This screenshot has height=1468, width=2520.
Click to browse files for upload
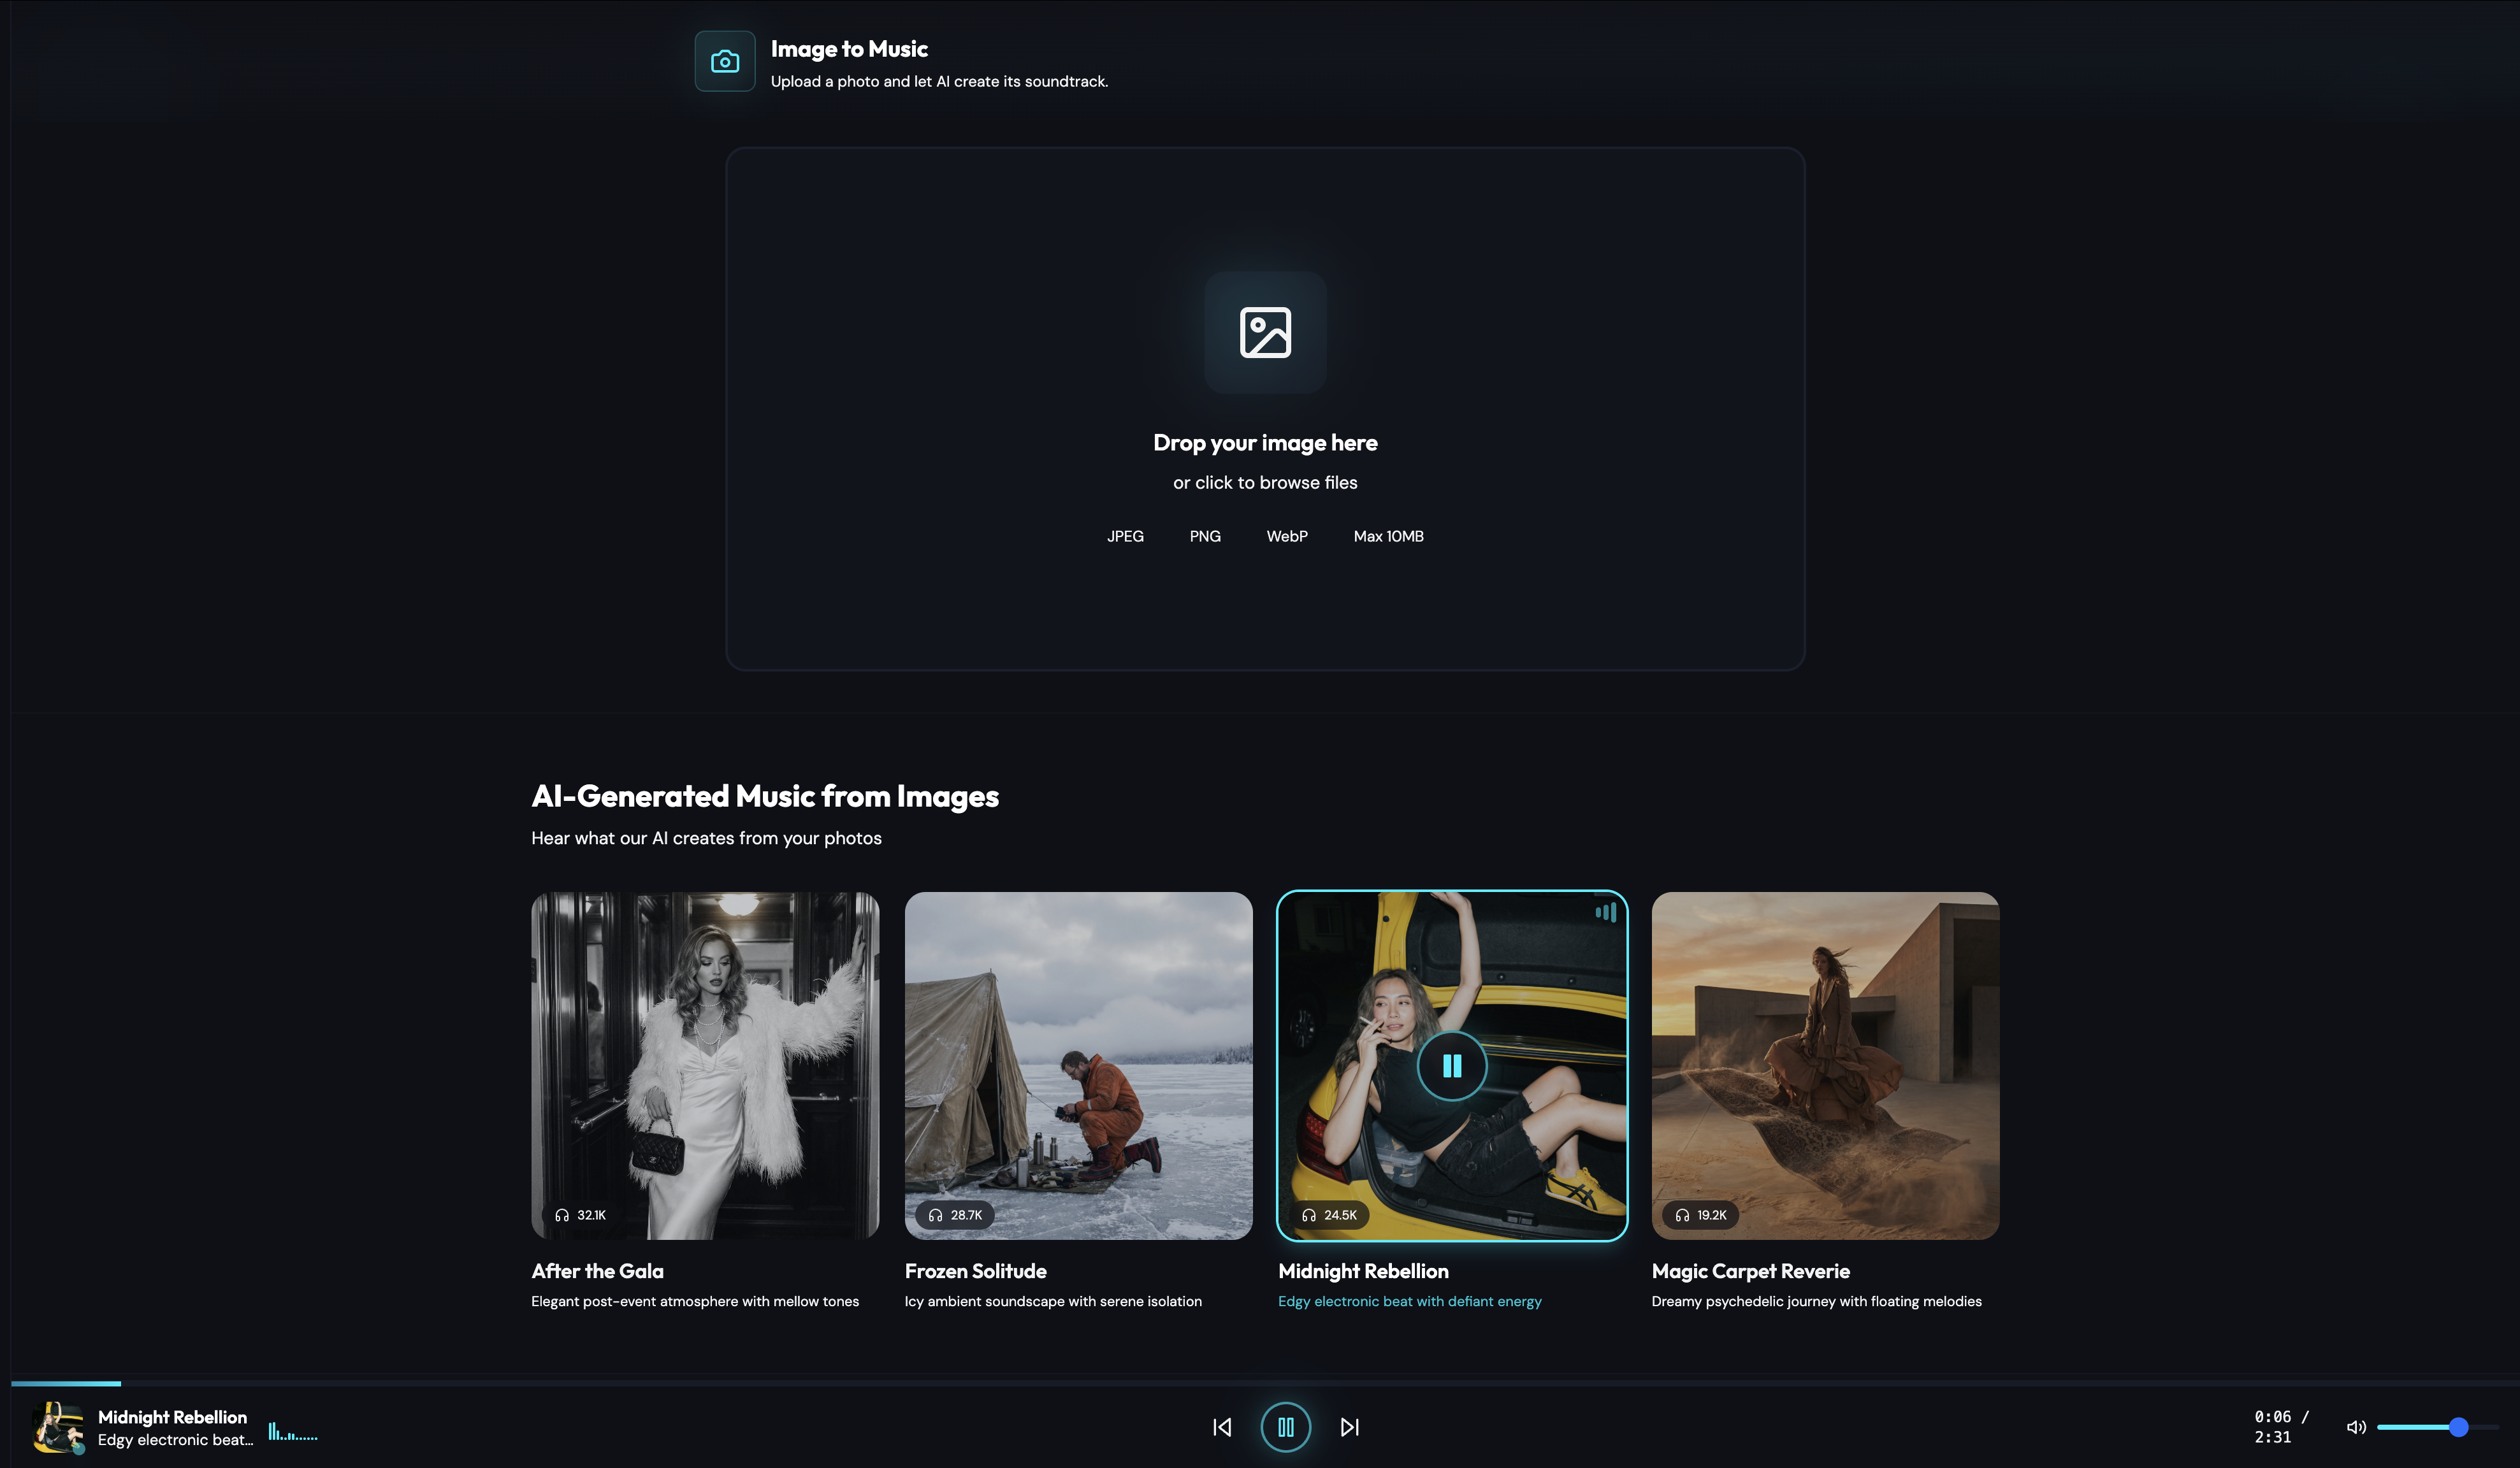tap(1265, 482)
